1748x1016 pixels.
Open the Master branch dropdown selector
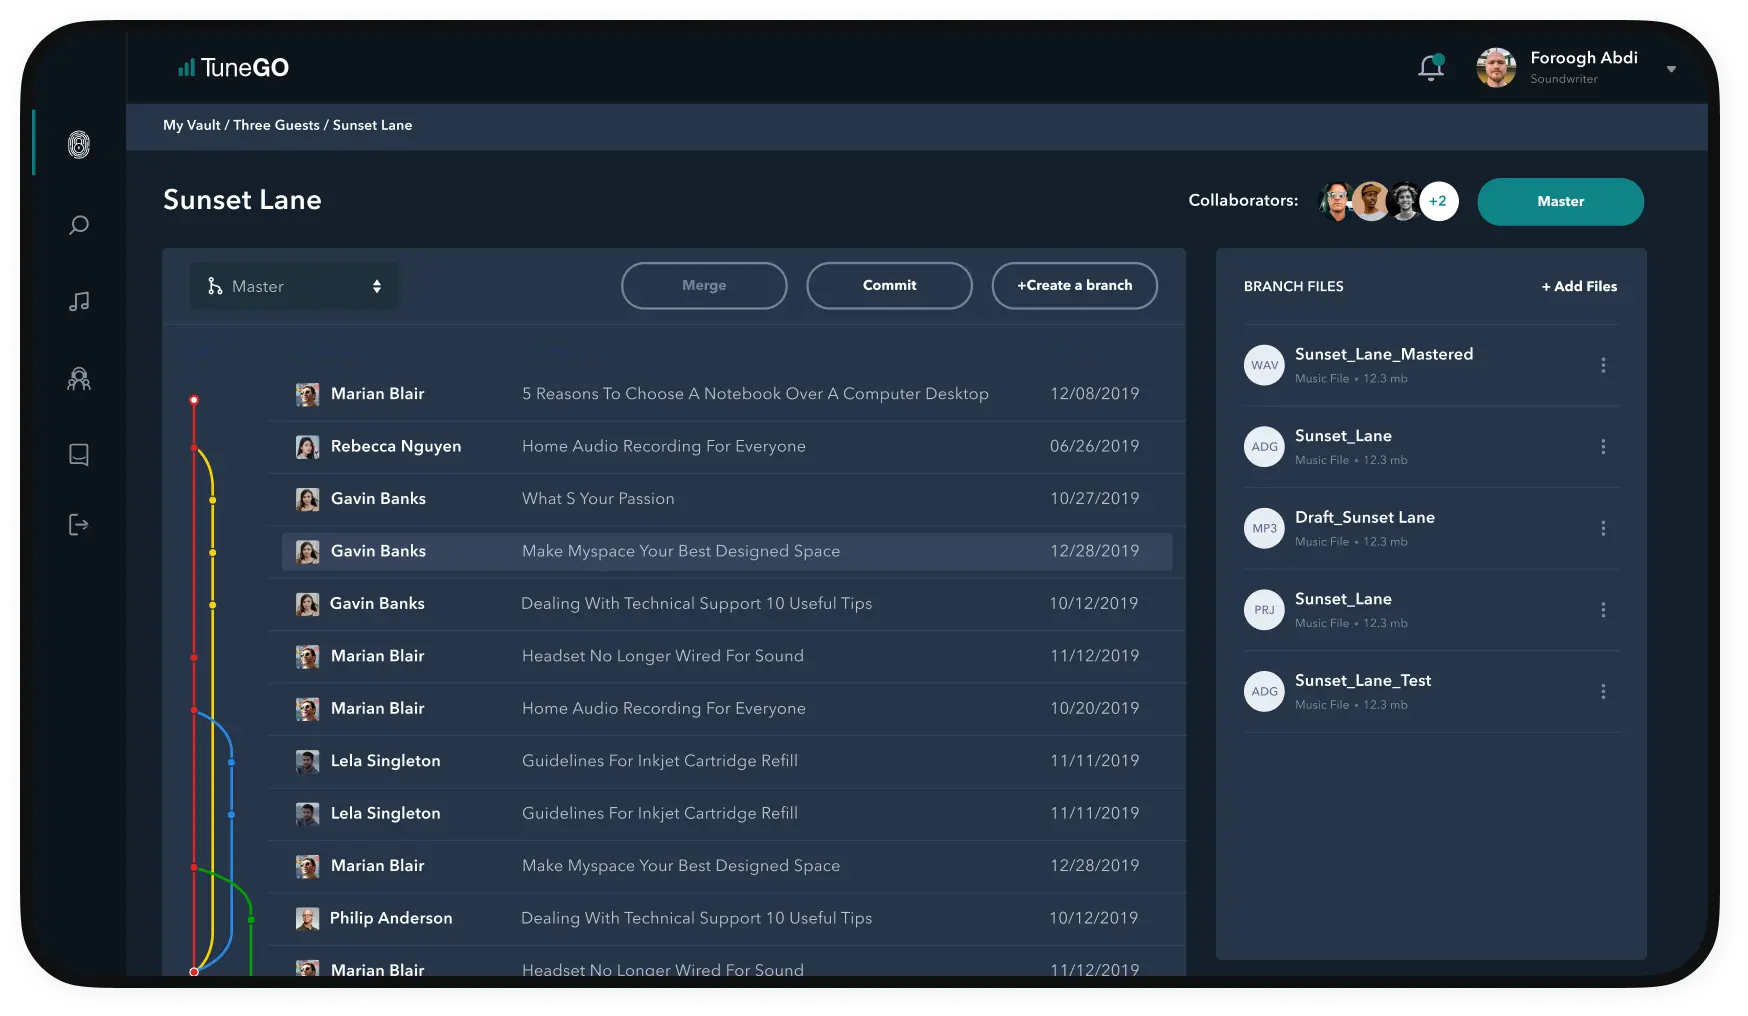tap(294, 286)
